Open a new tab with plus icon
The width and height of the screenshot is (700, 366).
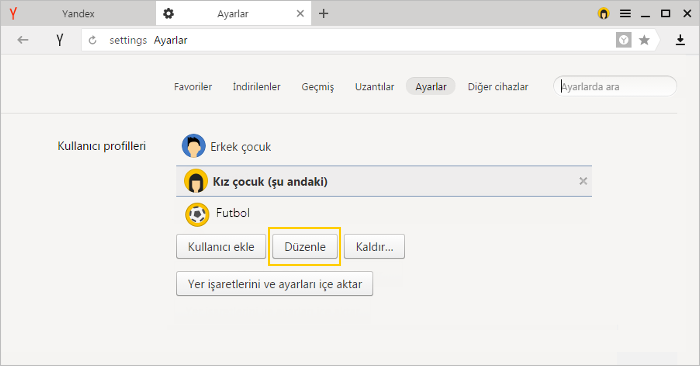pyautogui.click(x=323, y=13)
